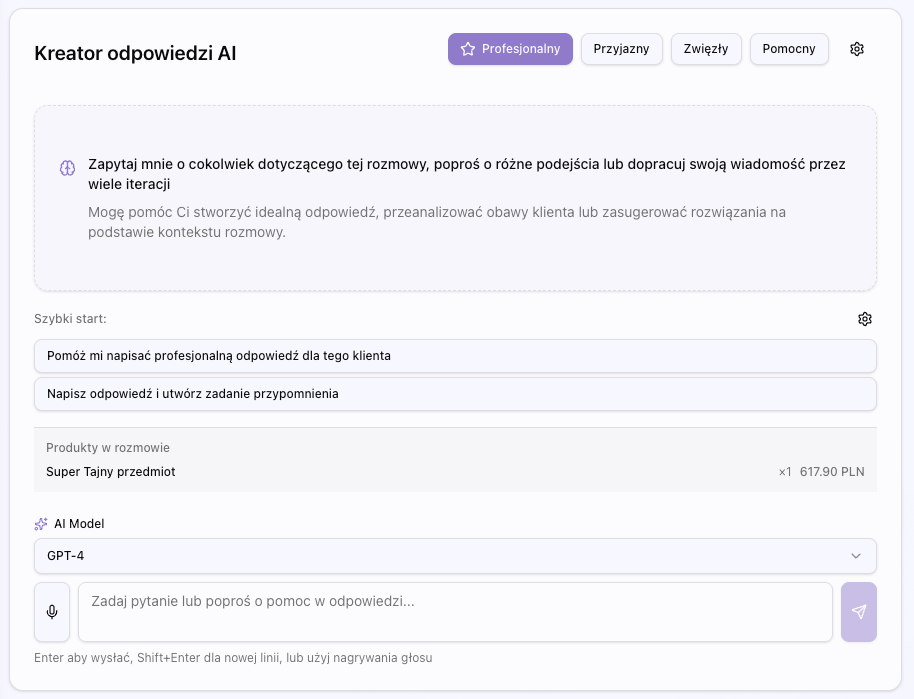This screenshot has width=914, height=699.
Task: Open the GPT-4 model selector
Action: [x=455, y=556]
